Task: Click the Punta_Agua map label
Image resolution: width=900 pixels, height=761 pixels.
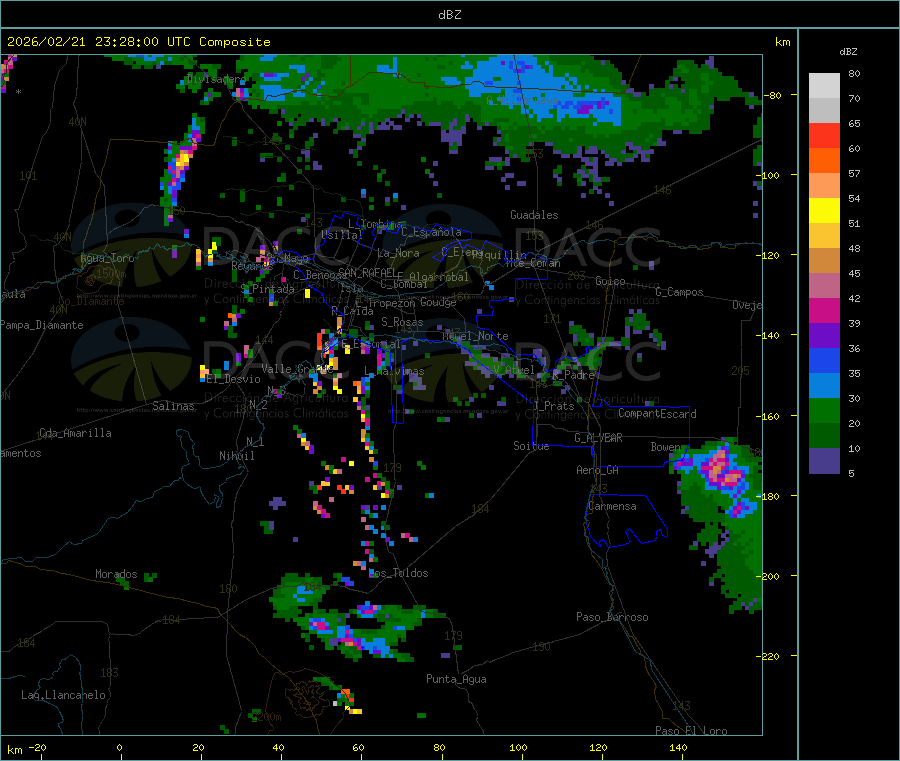Action: tap(456, 679)
